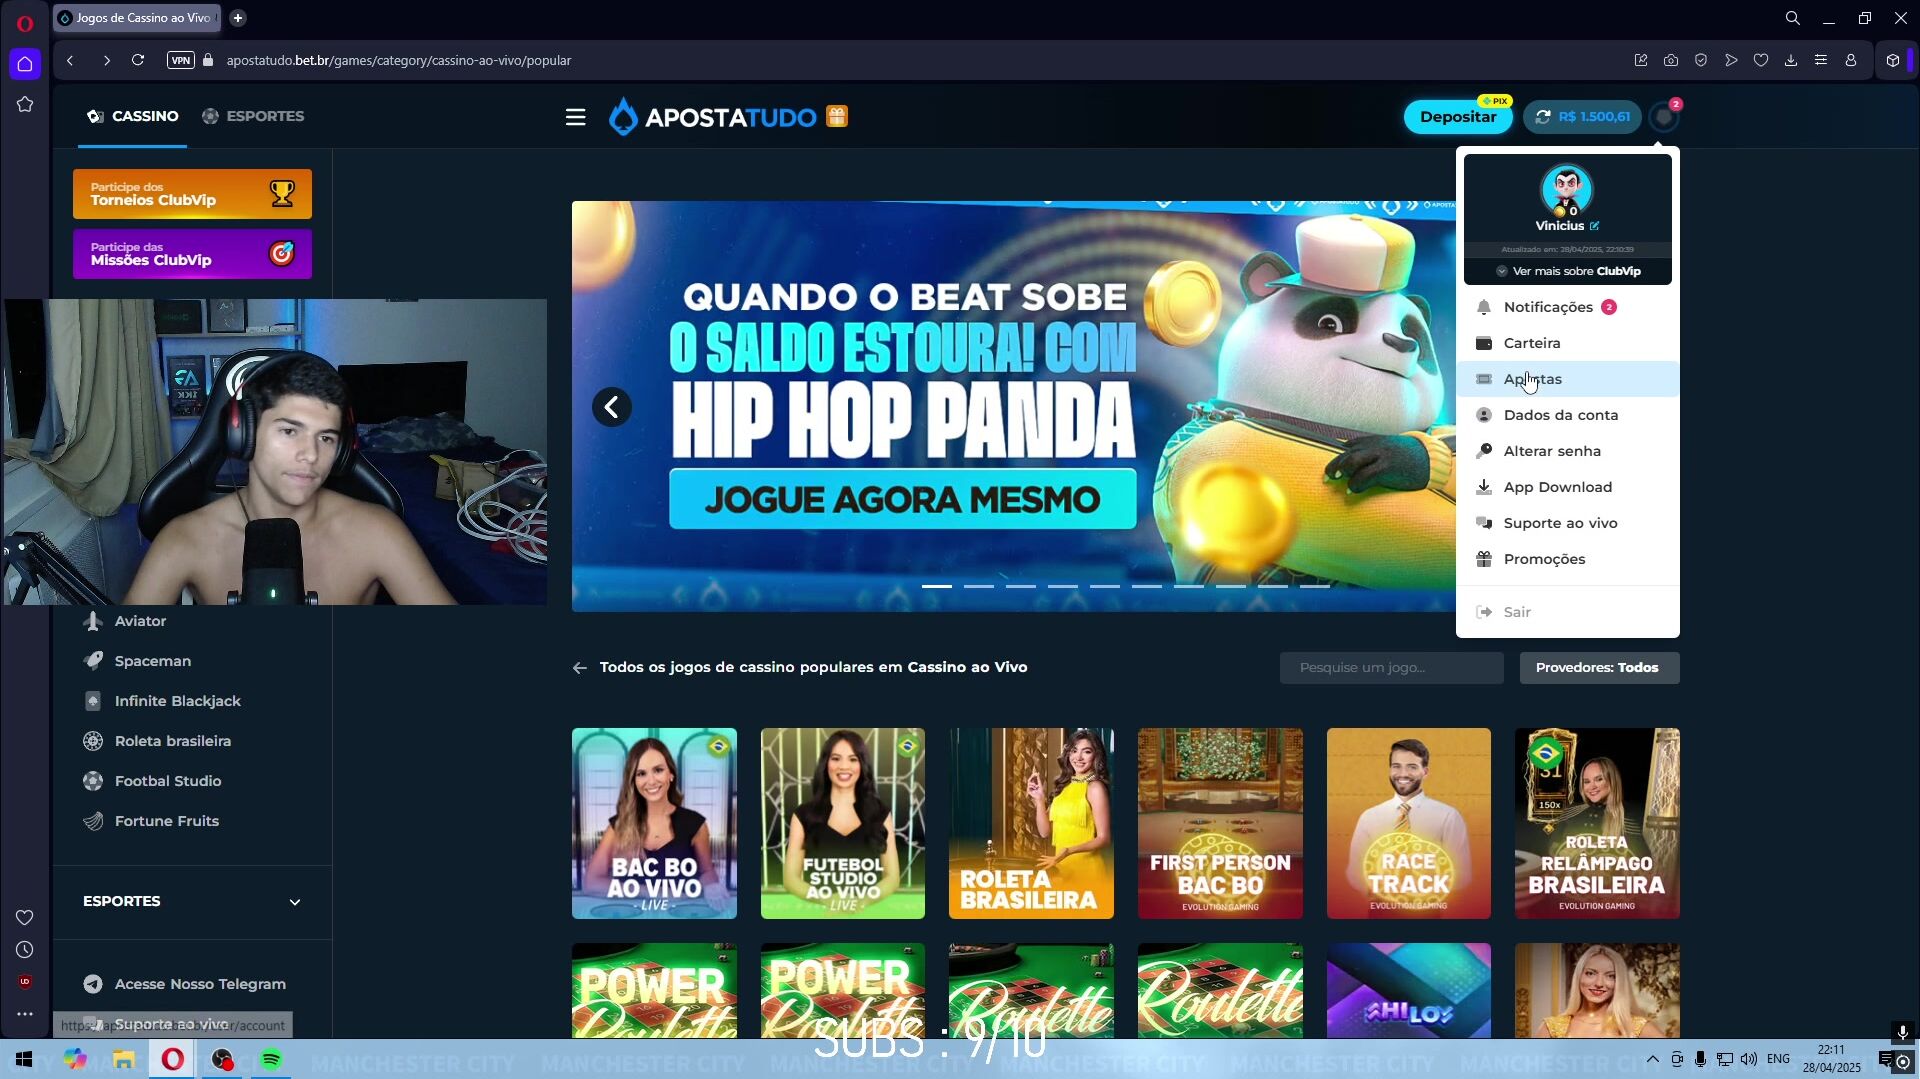Open Roleta Brasileira game thumbnail
Viewport: 1920px width, 1079px height.
tap(1031, 823)
